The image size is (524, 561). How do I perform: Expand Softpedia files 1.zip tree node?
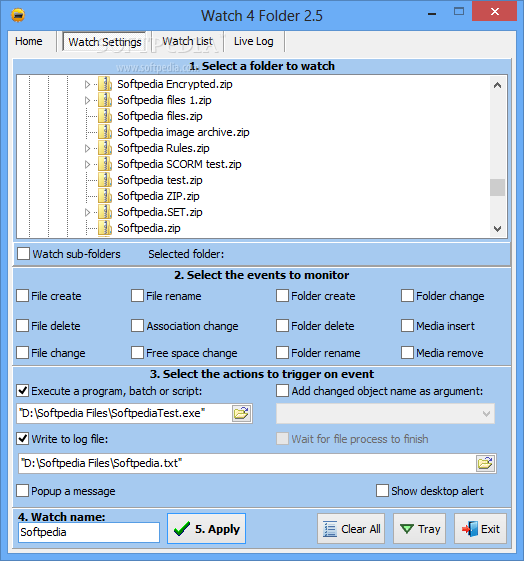[87, 101]
